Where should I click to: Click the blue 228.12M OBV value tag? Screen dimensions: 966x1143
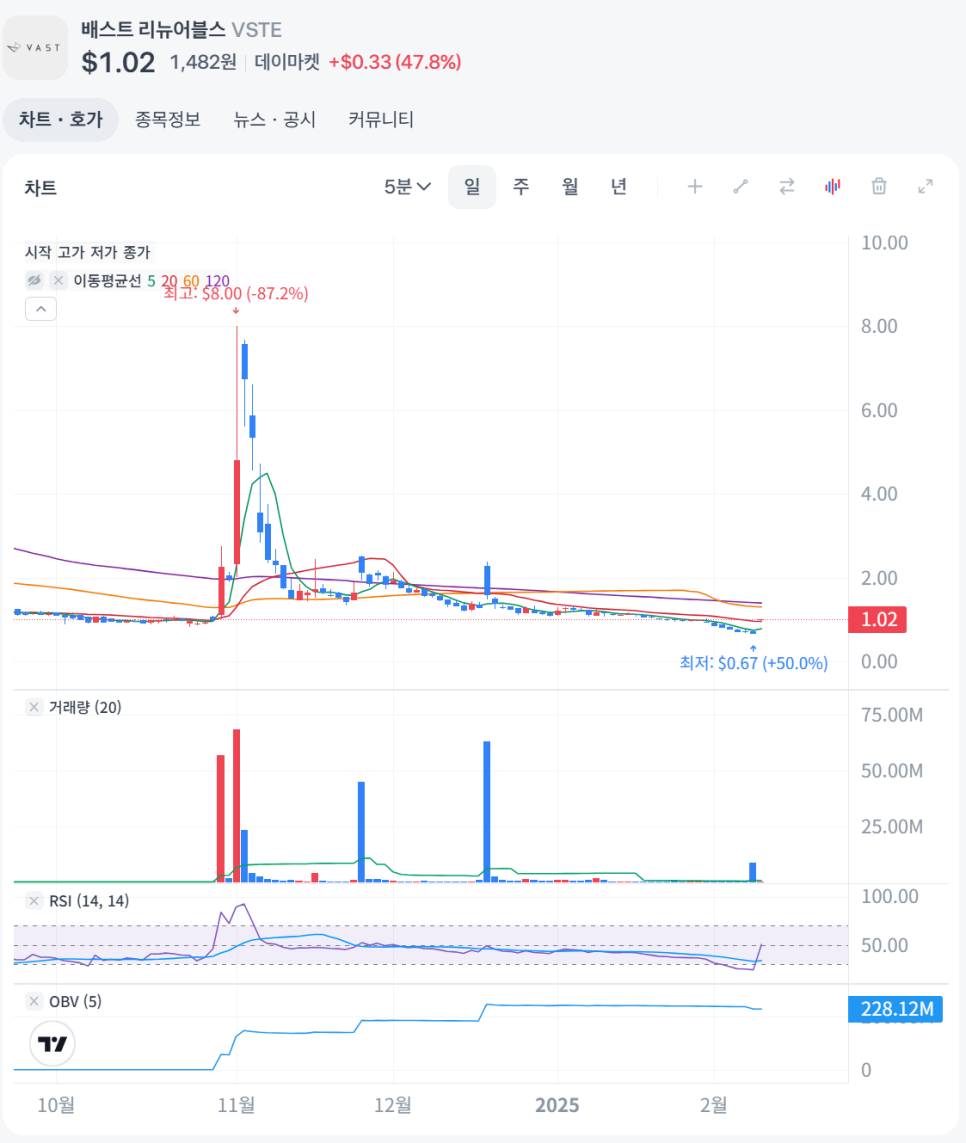[896, 1009]
